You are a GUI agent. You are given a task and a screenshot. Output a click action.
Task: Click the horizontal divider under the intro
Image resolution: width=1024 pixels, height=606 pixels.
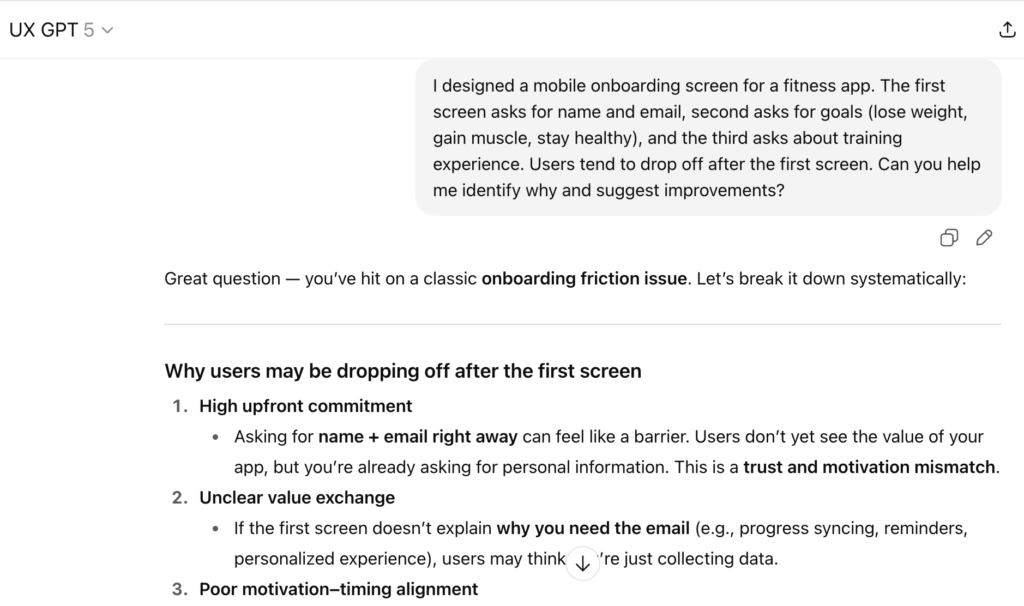(x=582, y=324)
